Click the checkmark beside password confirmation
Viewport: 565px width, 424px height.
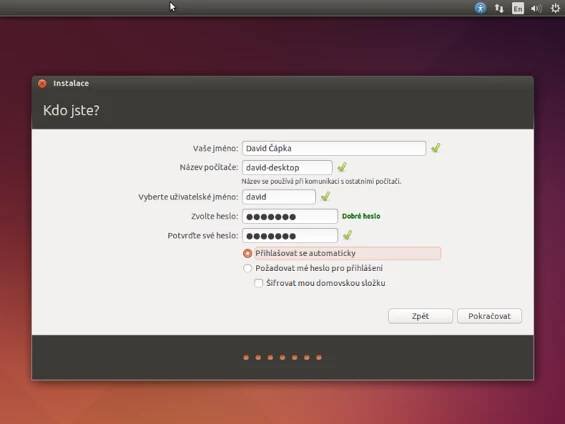point(347,235)
